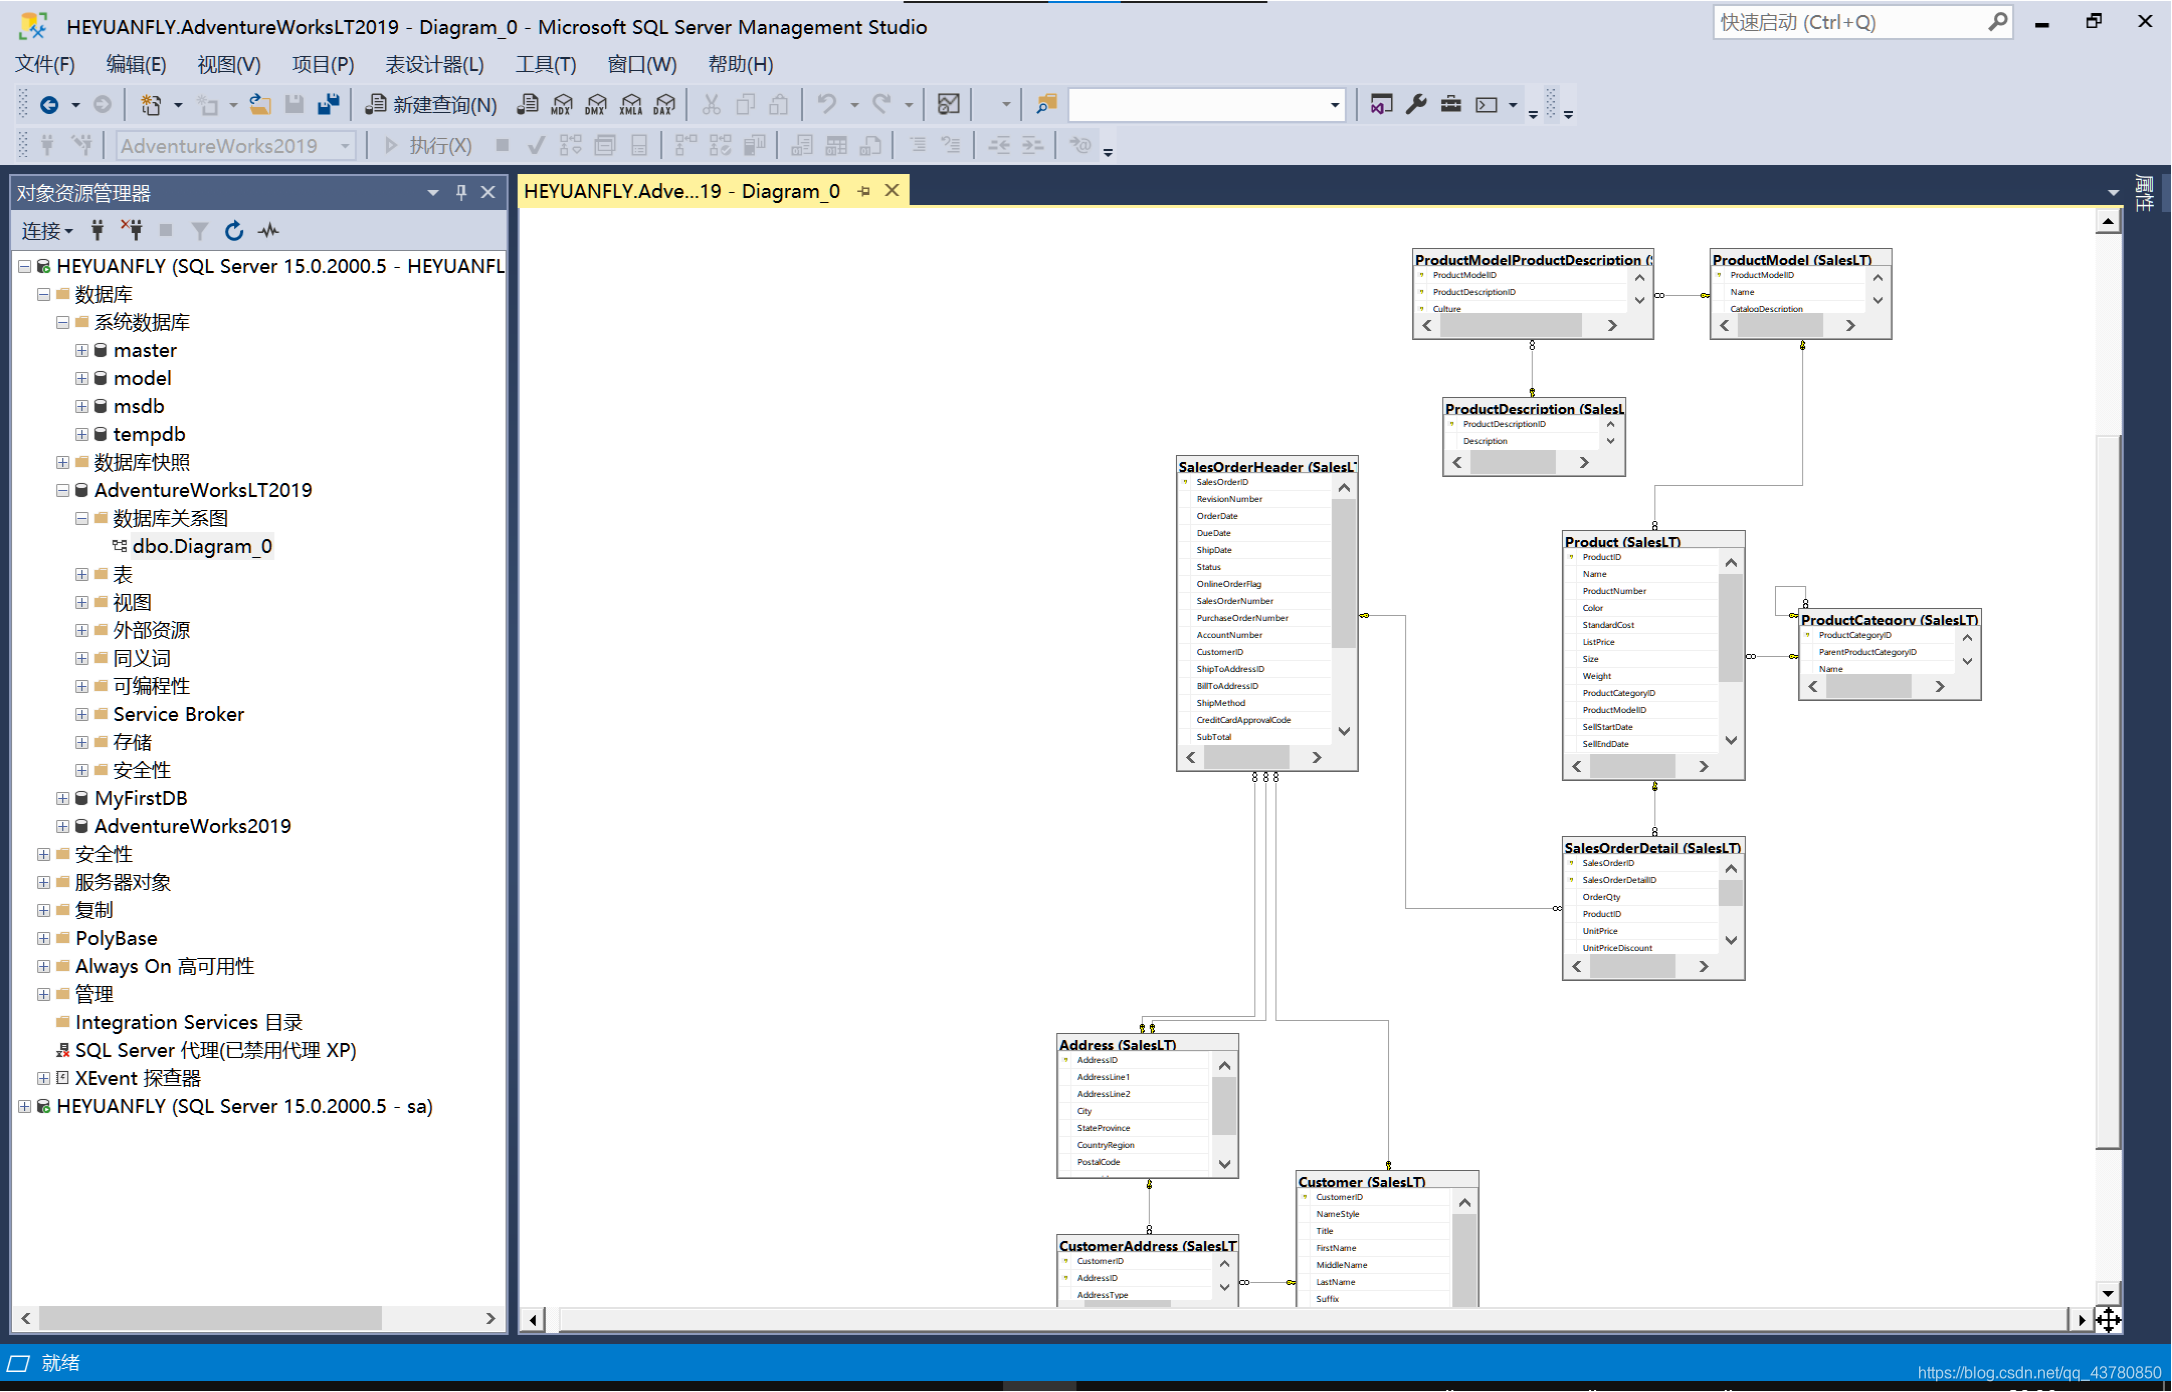Open the 视图(V) menu
The height and width of the screenshot is (1392, 2172).
[229, 64]
